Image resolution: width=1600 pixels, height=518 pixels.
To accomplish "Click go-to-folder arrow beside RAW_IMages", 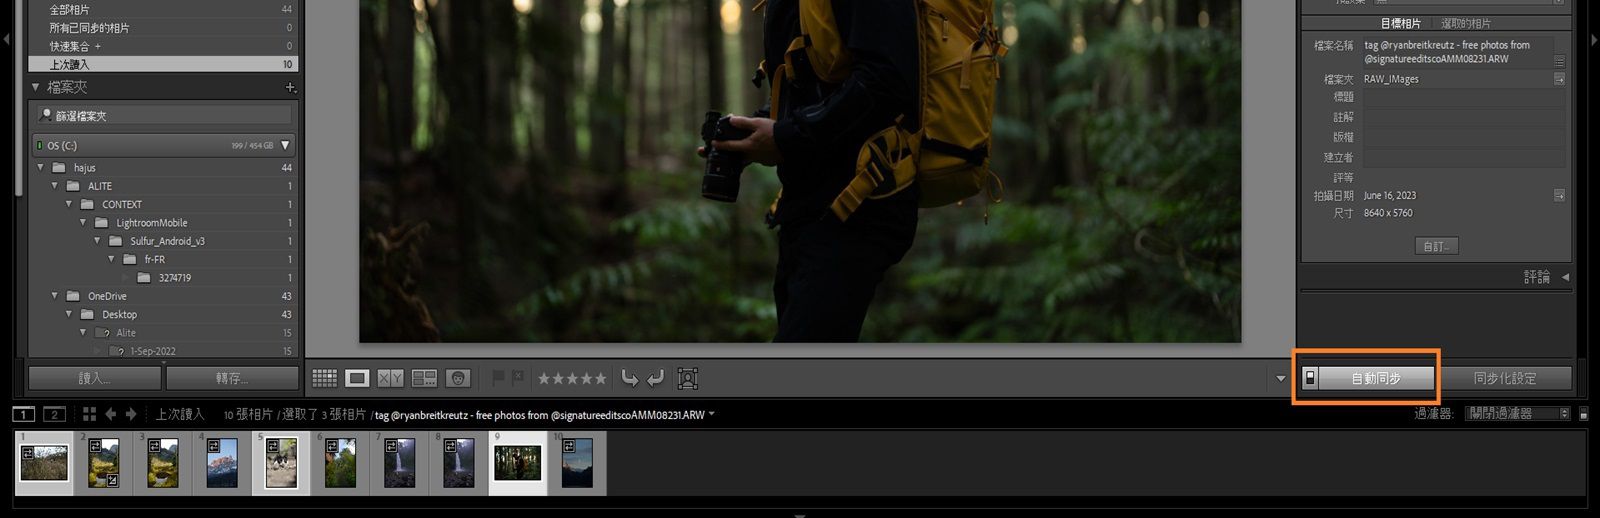I will pyautogui.click(x=1559, y=79).
